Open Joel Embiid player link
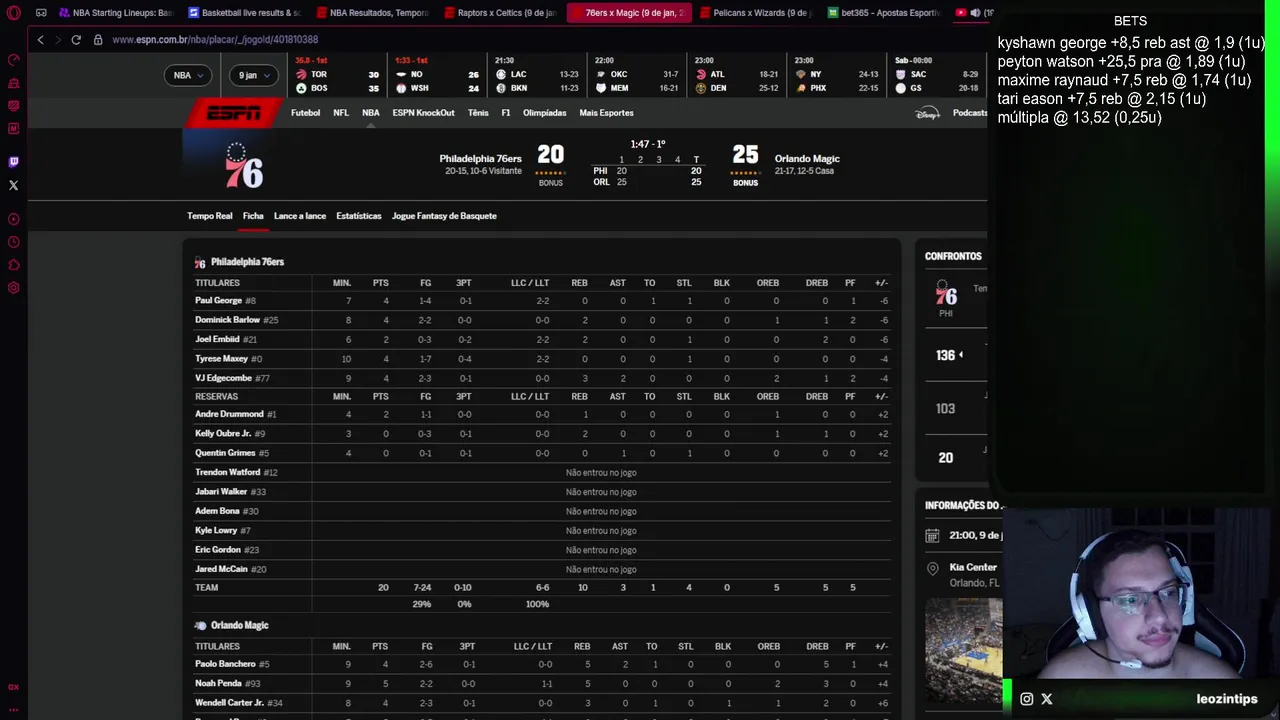This screenshot has height=720, width=1280. click(217, 340)
